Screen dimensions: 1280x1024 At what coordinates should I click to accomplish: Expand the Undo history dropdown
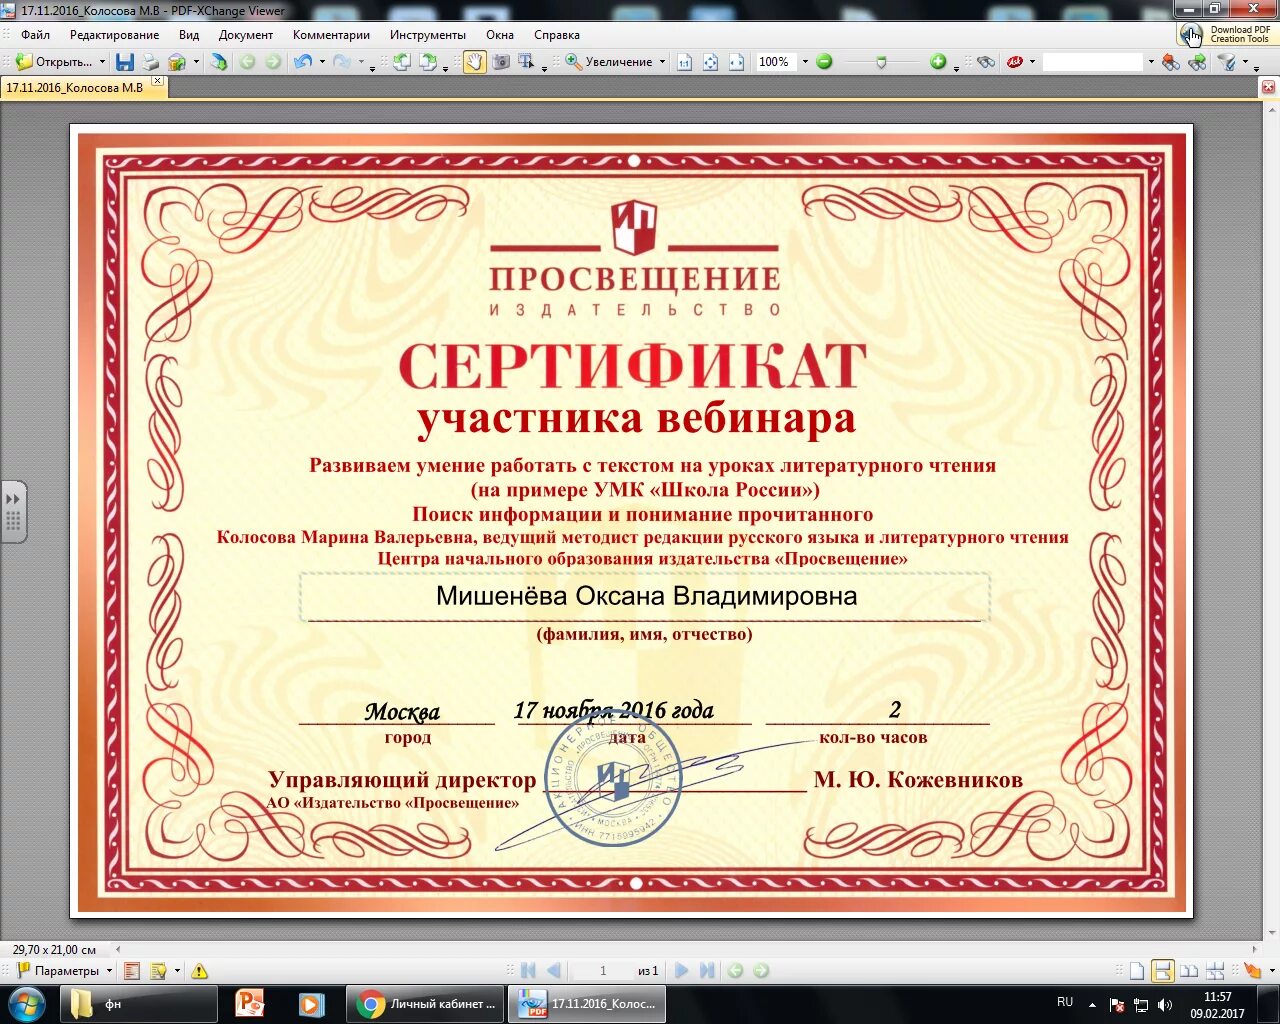(322, 62)
